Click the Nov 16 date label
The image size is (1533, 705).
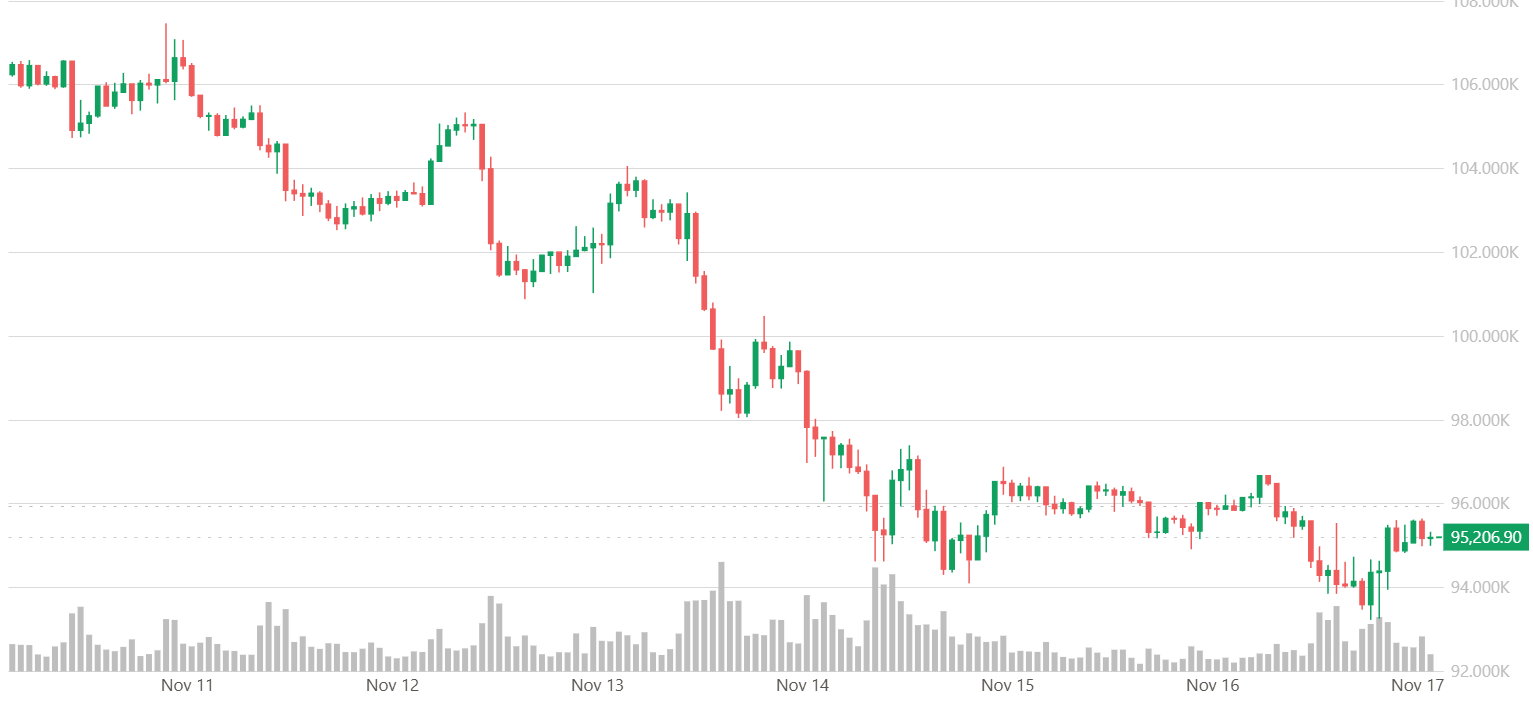click(1213, 686)
